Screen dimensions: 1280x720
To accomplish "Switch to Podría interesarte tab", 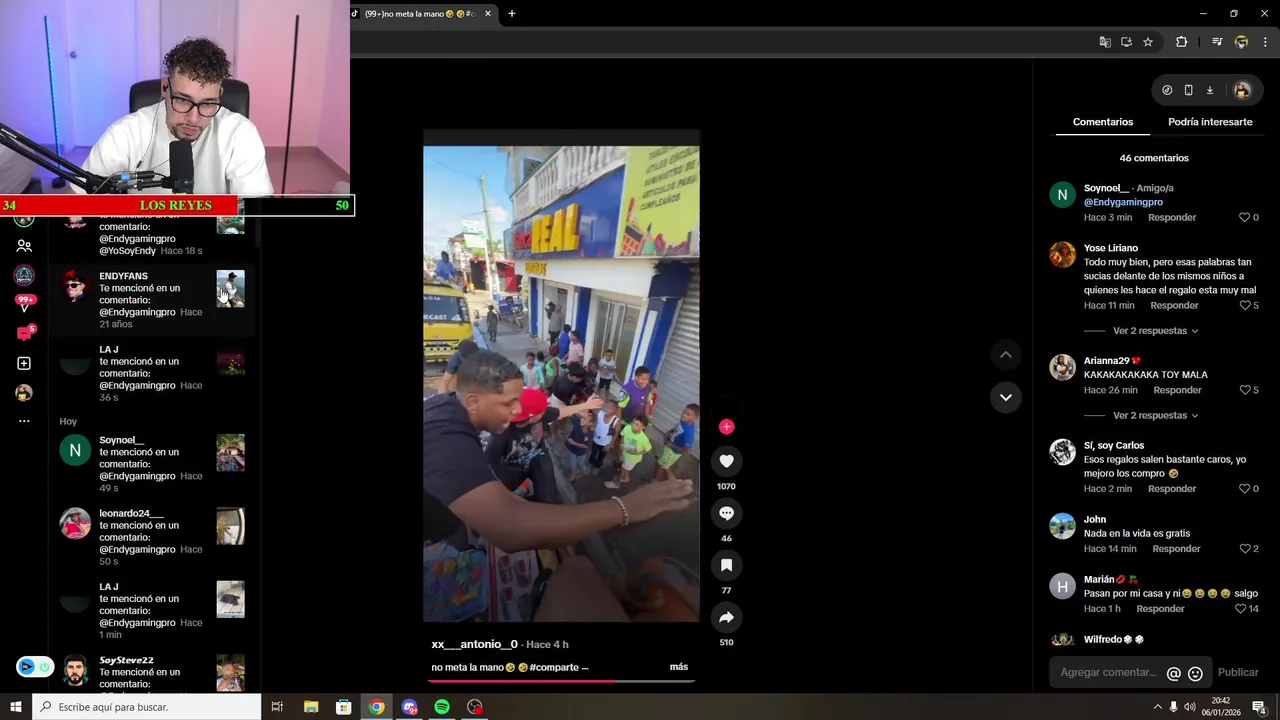I will [x=1210, y=122].
